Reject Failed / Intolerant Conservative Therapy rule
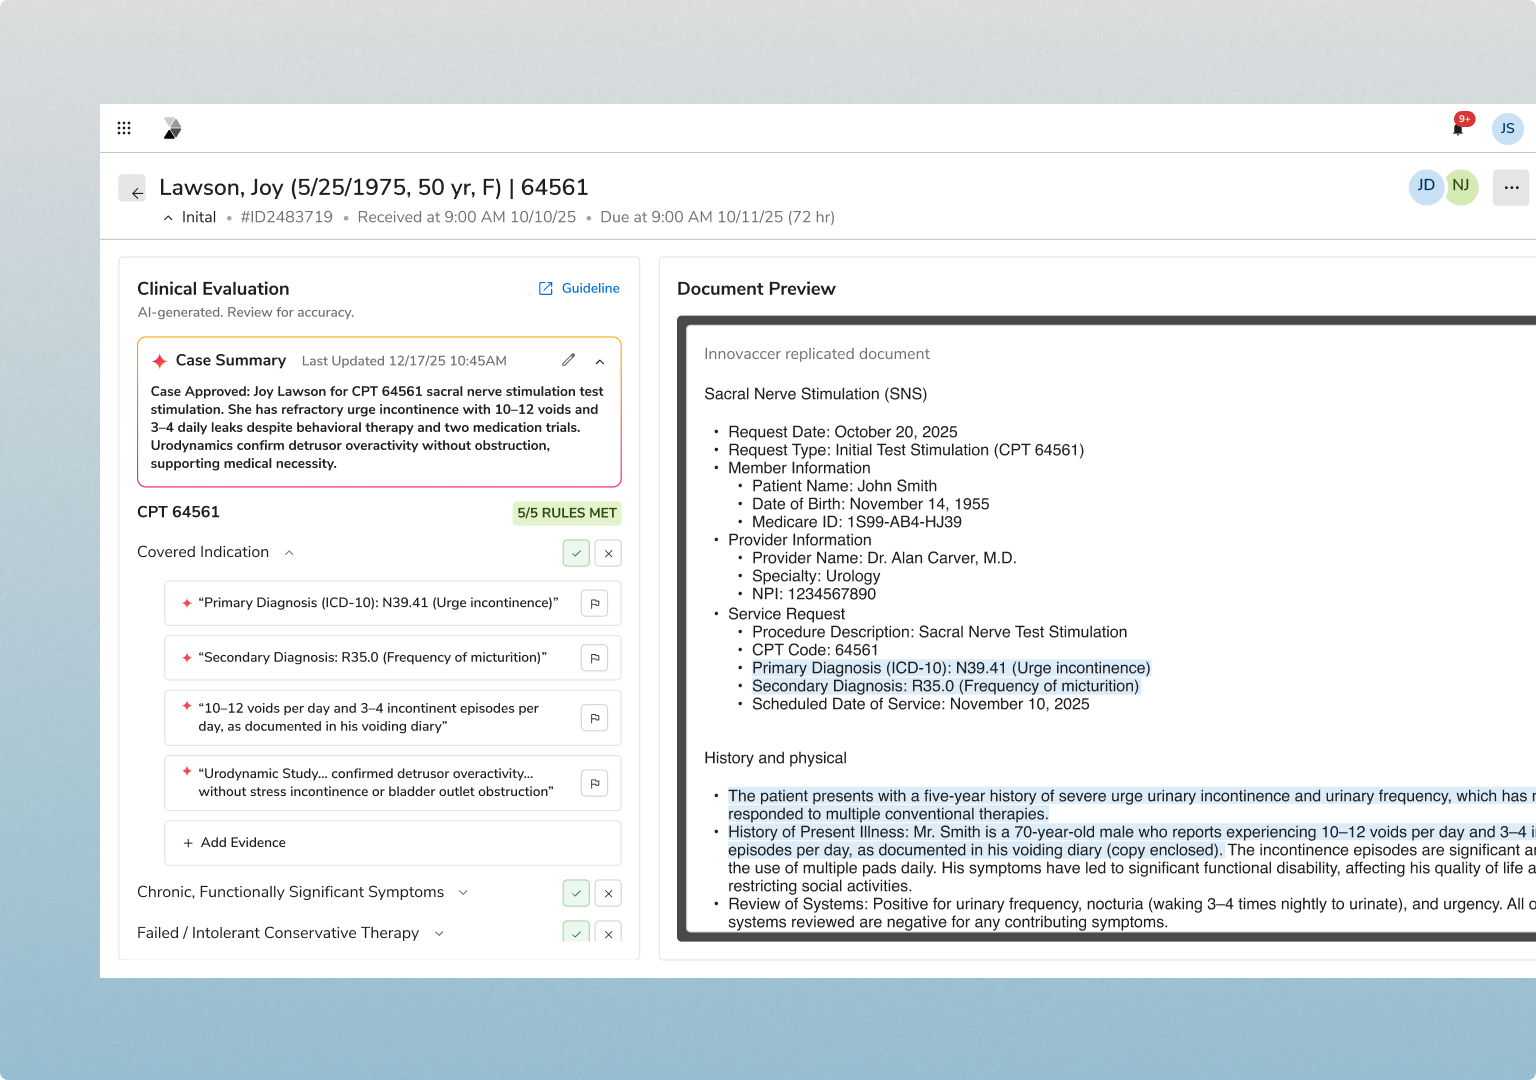Image resolution: width=1536 pixels, height=1080 pixels. point(608,932)
